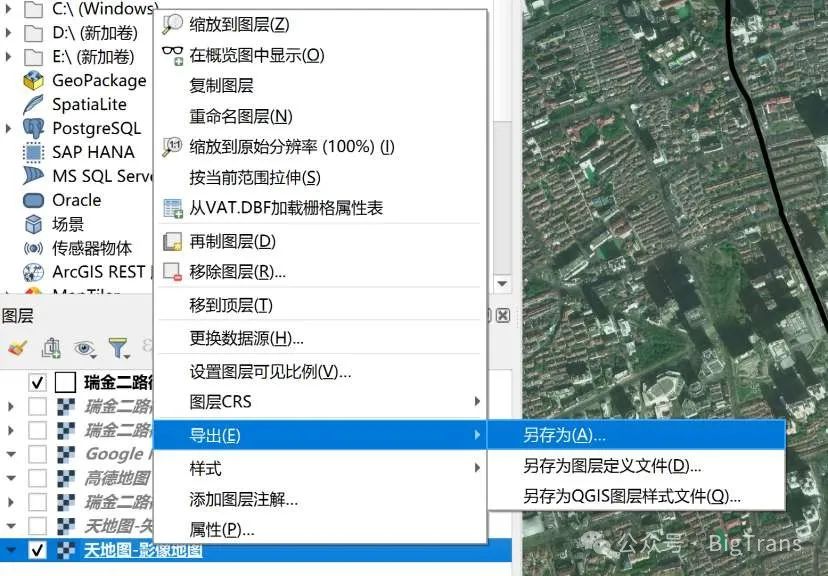The image size is (828, 576).
Task: Click the glasses icon for 在概览图中显示
Action: tap(172, 55)
